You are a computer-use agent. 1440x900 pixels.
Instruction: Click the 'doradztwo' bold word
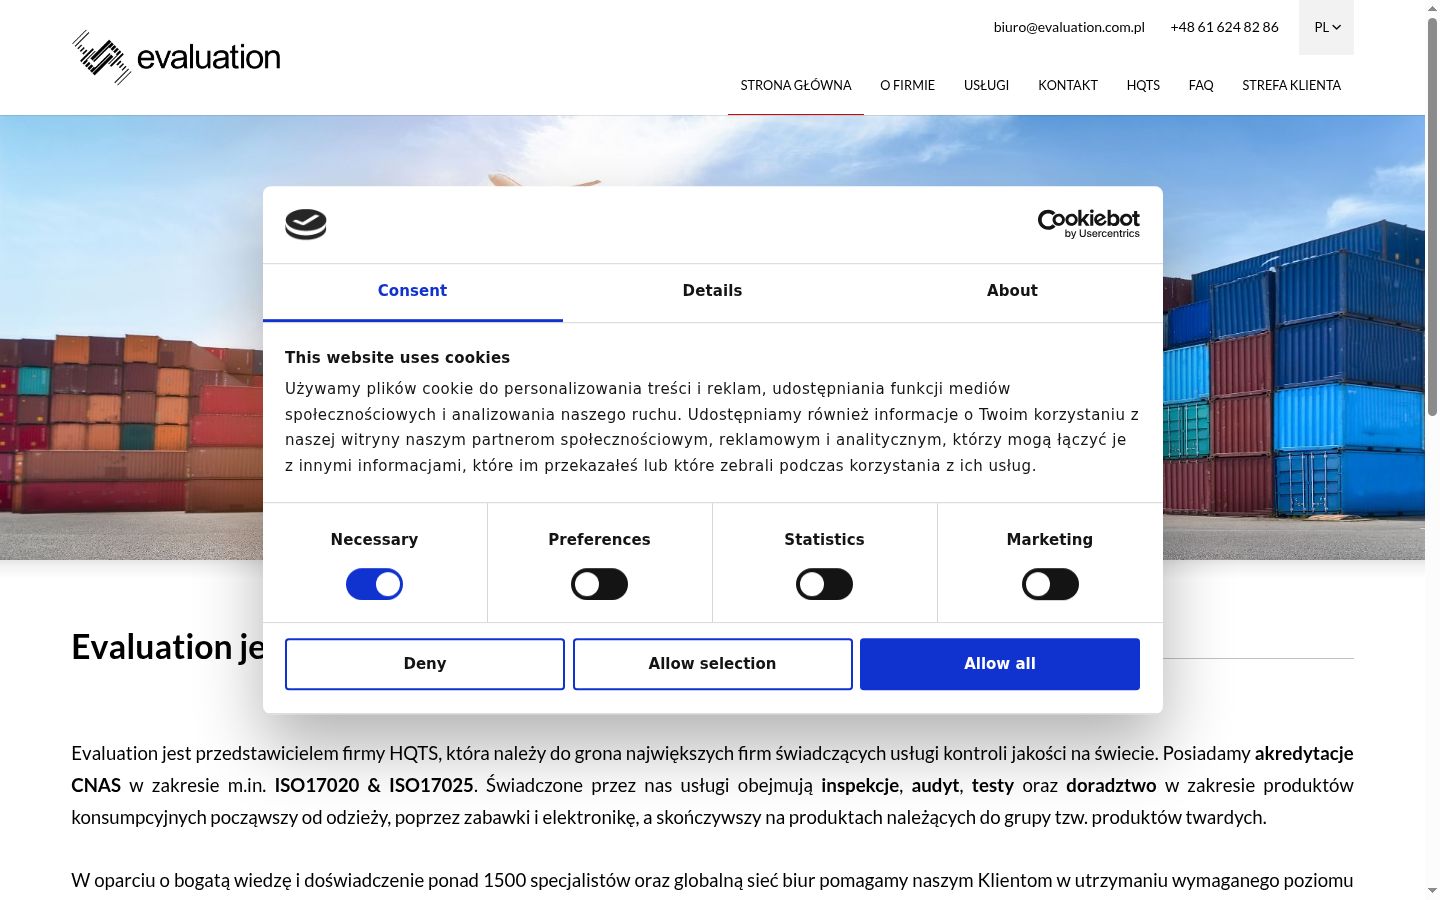pos(1111,785)
